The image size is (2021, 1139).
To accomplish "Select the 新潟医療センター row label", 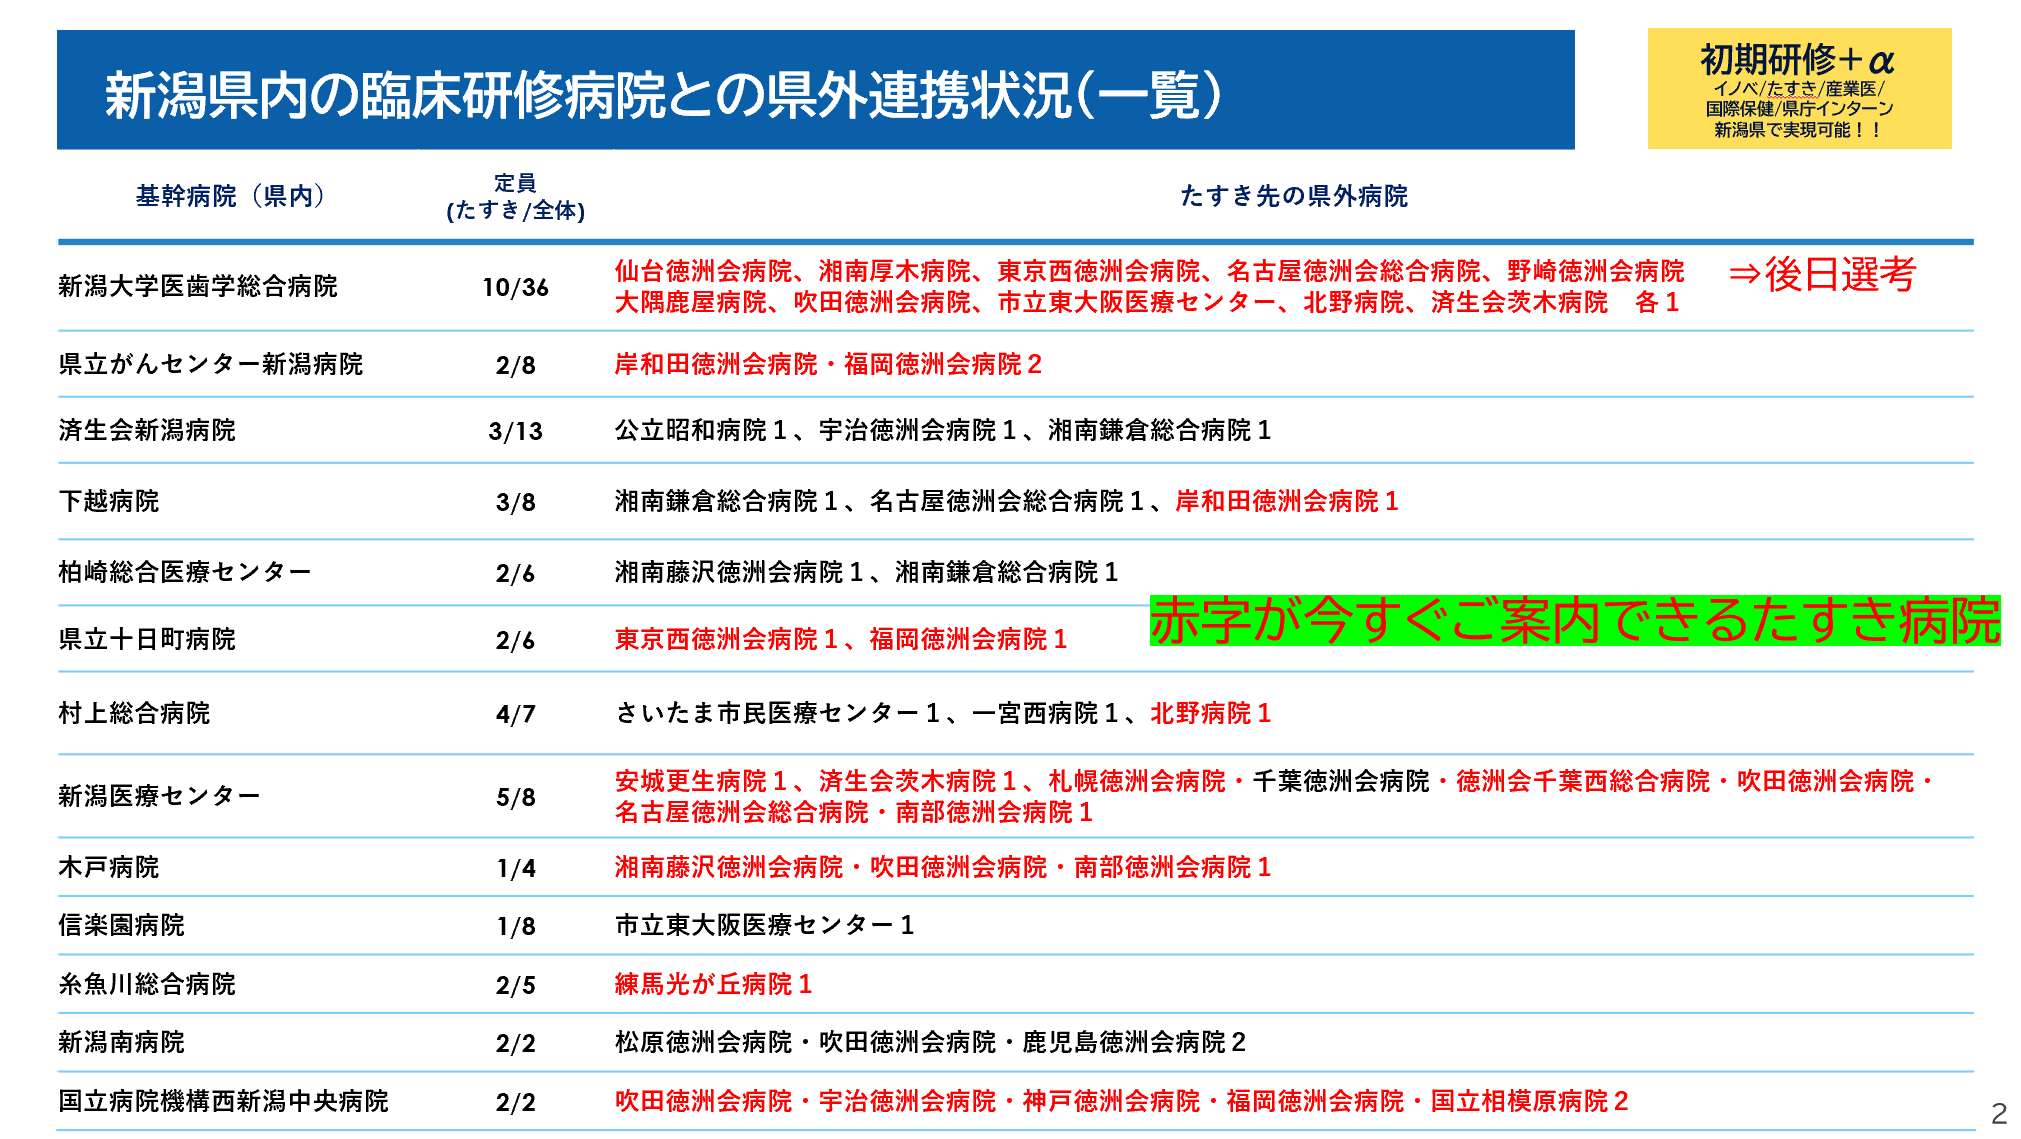I will [x=160, y=797].
